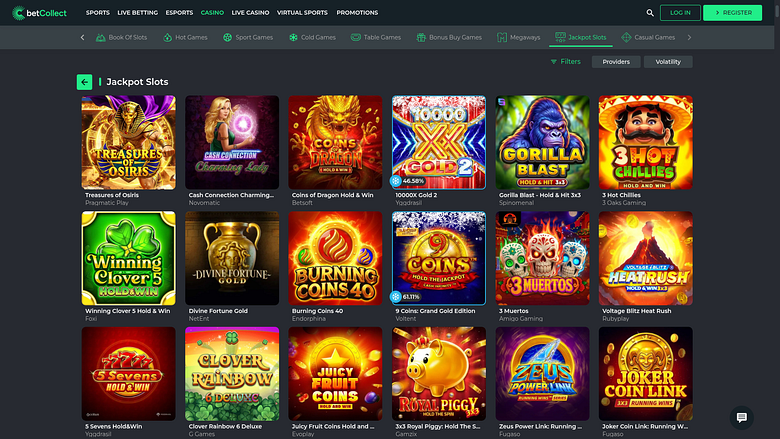780x439 pixels.
Task: Open 9 Coins Grand Gold Edition
Action: [439, 258]
